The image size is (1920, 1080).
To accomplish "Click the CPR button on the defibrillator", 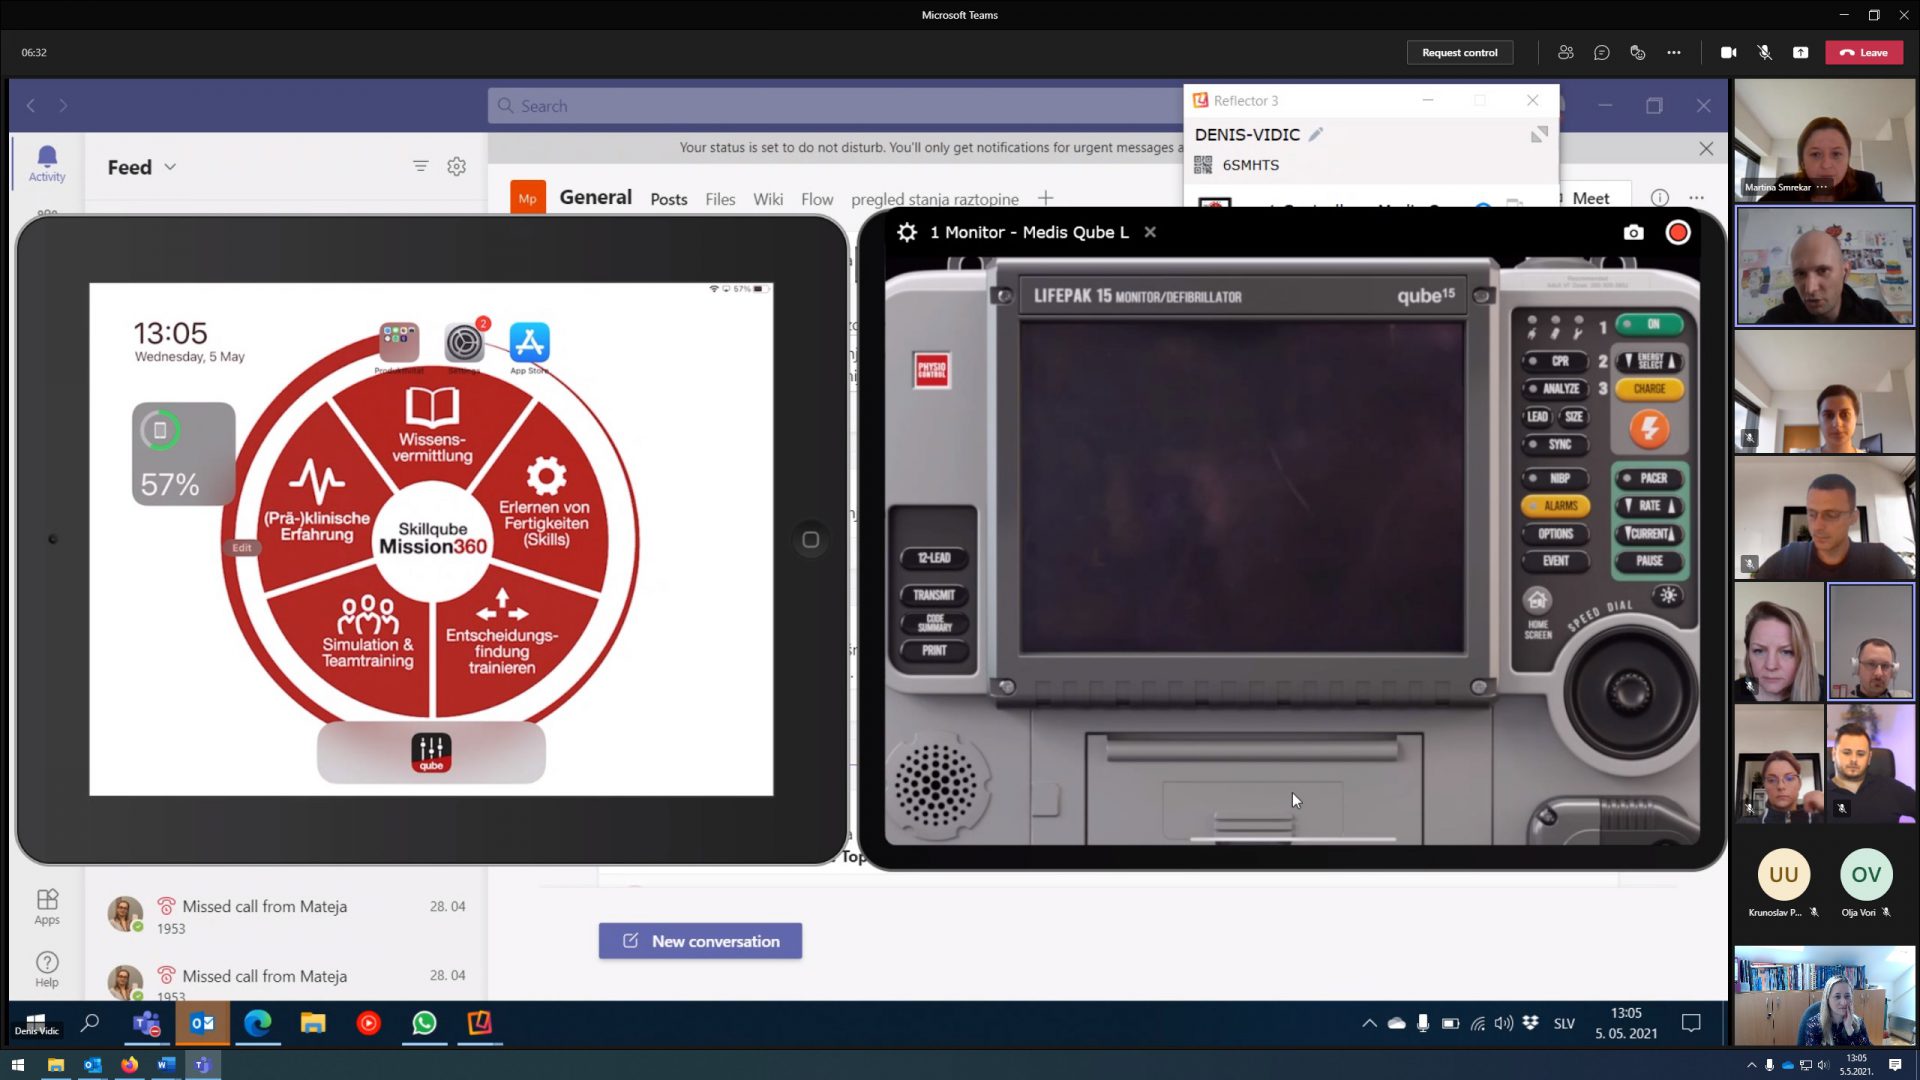I will (1555, 361).
